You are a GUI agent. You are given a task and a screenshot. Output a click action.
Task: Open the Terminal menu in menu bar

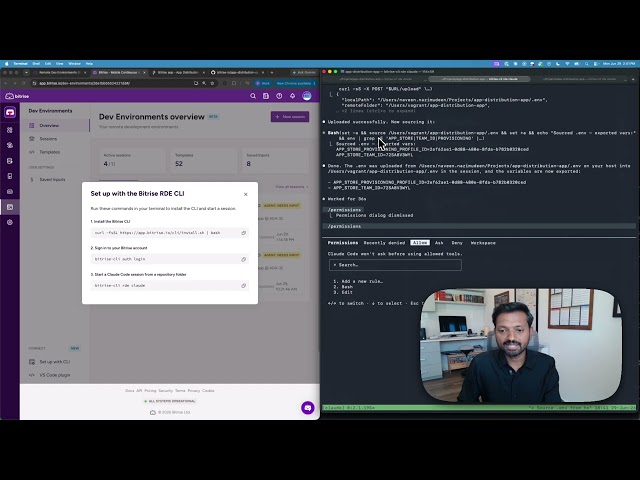pos(20,64)
